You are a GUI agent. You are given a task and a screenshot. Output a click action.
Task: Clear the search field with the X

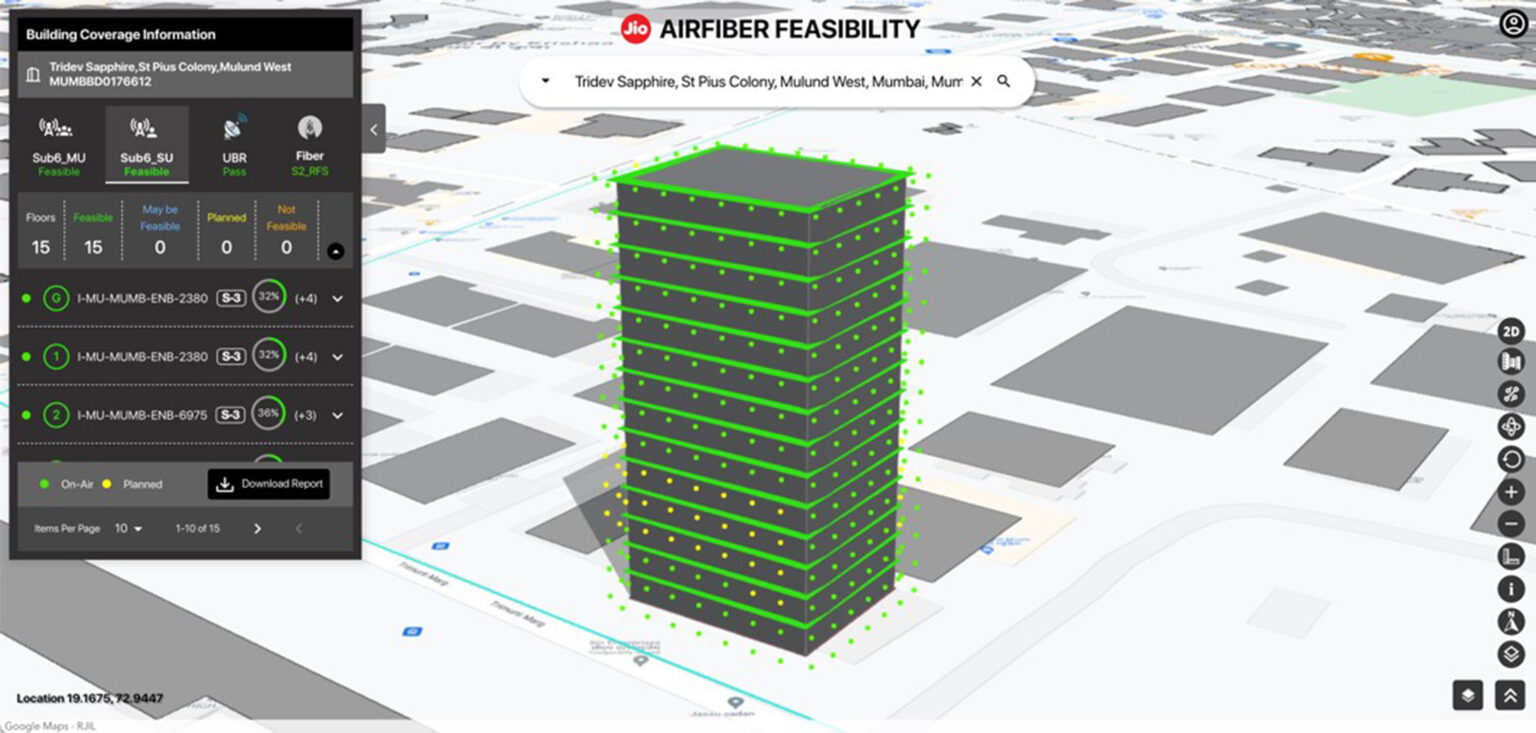pos(976,81)
